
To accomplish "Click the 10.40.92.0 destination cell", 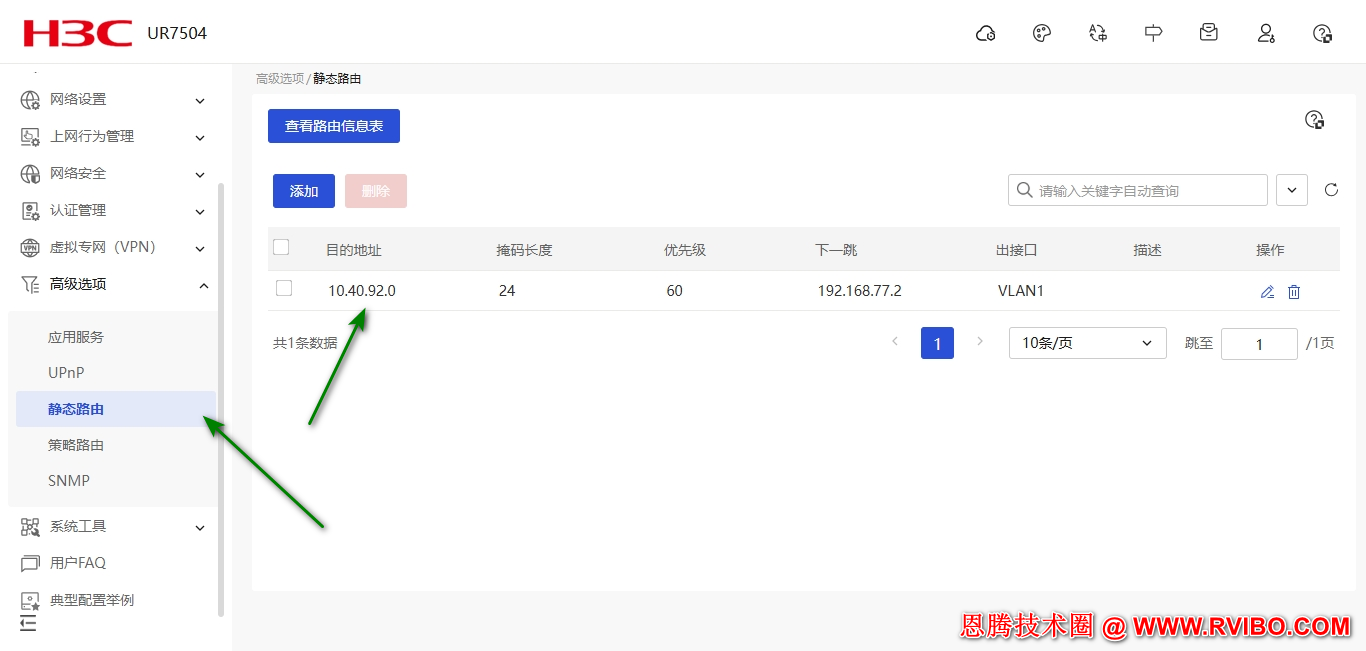I will pyautogui.click(x=362, y=291).
